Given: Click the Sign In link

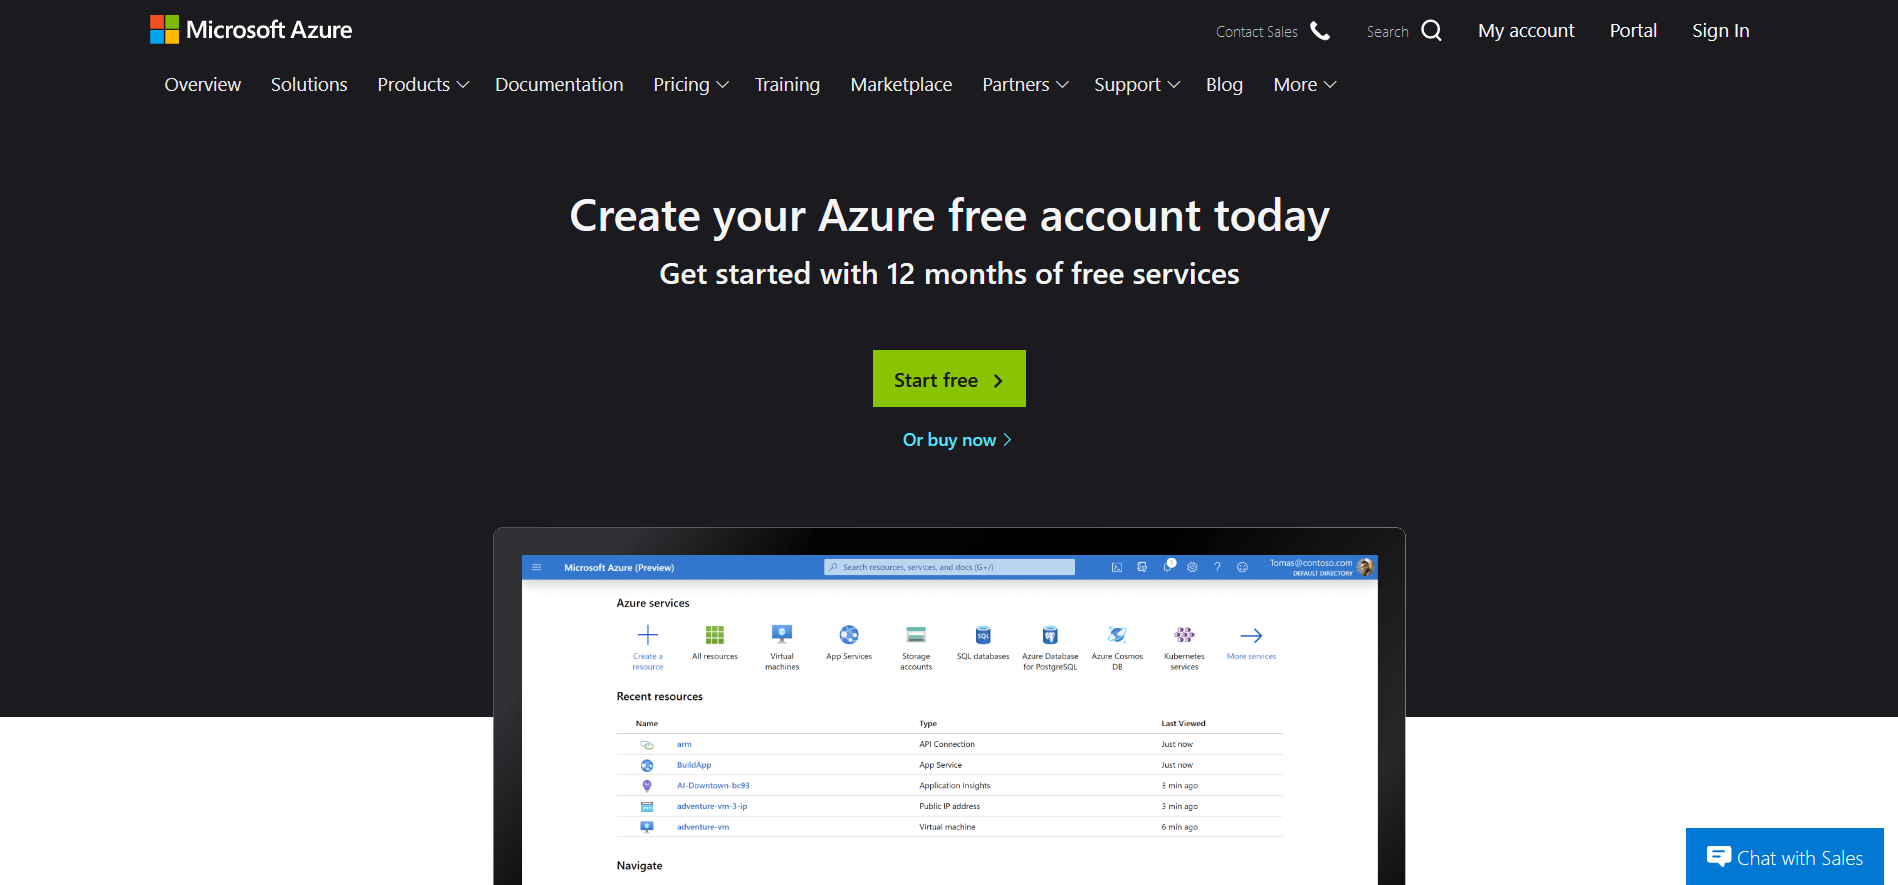Looking at the screenshot, I should (1720, 31).
